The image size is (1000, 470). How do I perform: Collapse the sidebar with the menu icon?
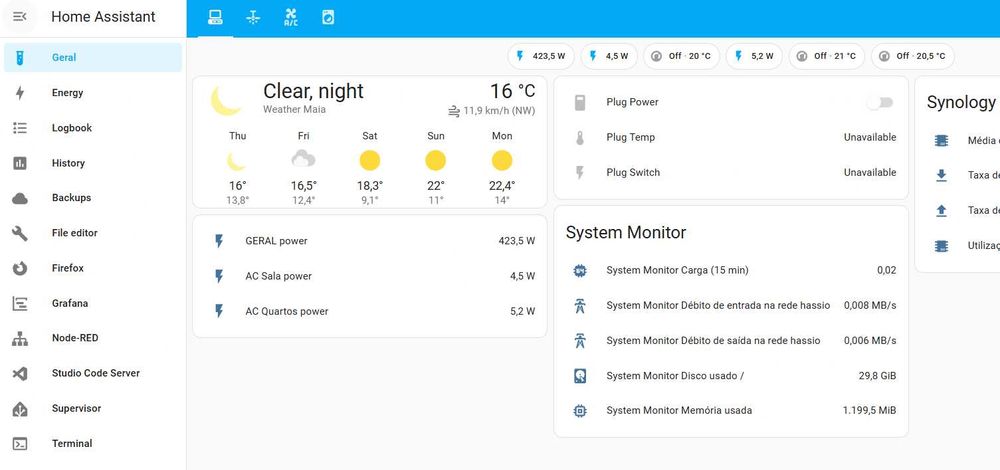(20, 17)
